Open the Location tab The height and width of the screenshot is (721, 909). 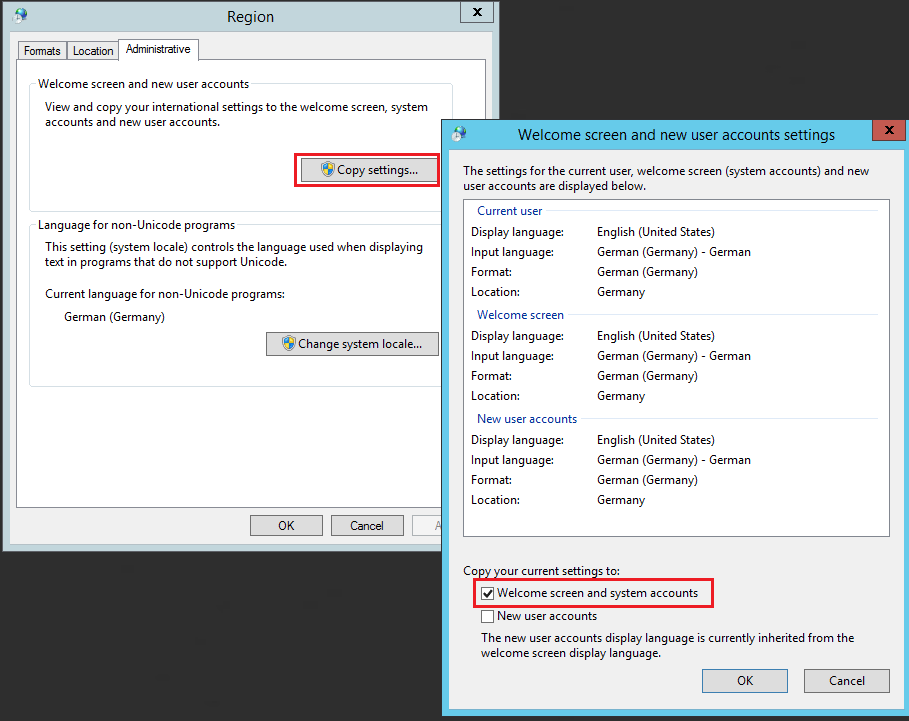(93, 51)
